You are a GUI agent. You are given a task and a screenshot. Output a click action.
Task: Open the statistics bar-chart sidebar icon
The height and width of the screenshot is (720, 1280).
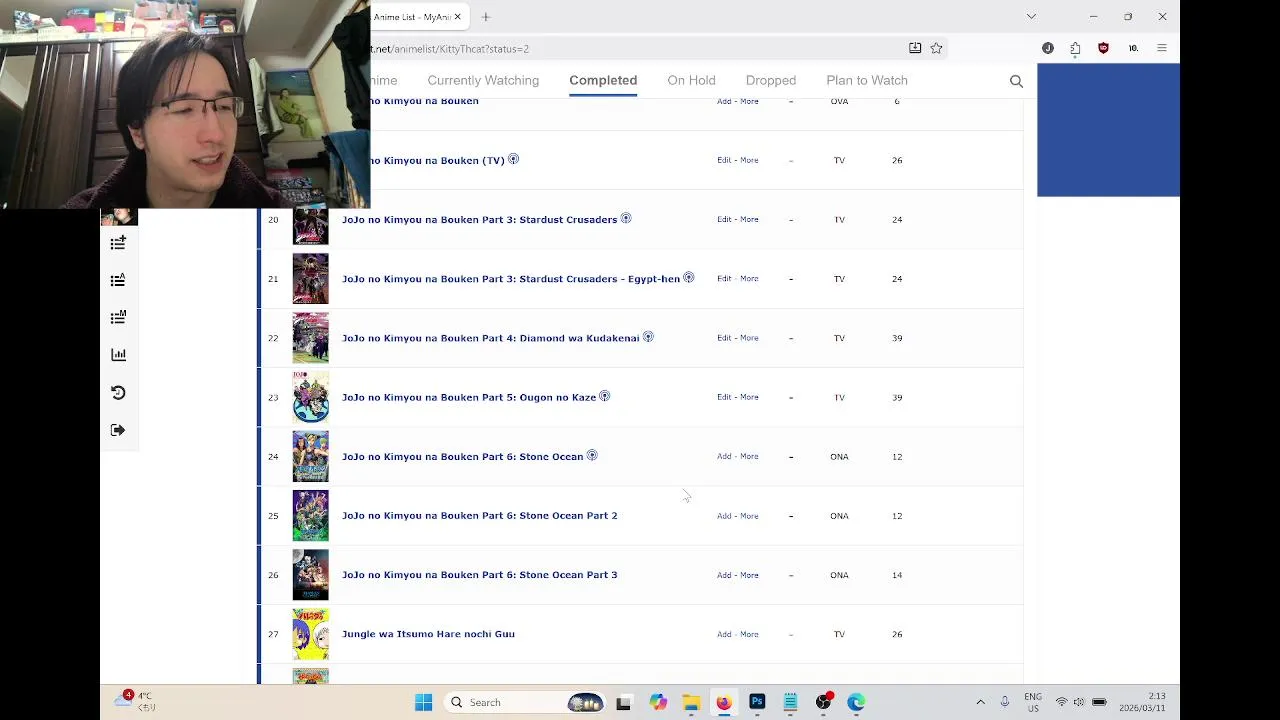point(118,354)
